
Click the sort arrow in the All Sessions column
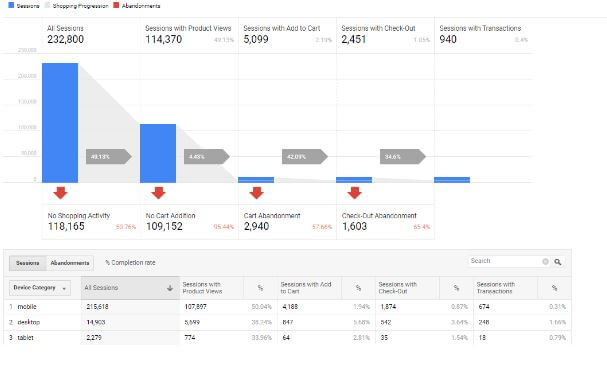coord(170,288)
